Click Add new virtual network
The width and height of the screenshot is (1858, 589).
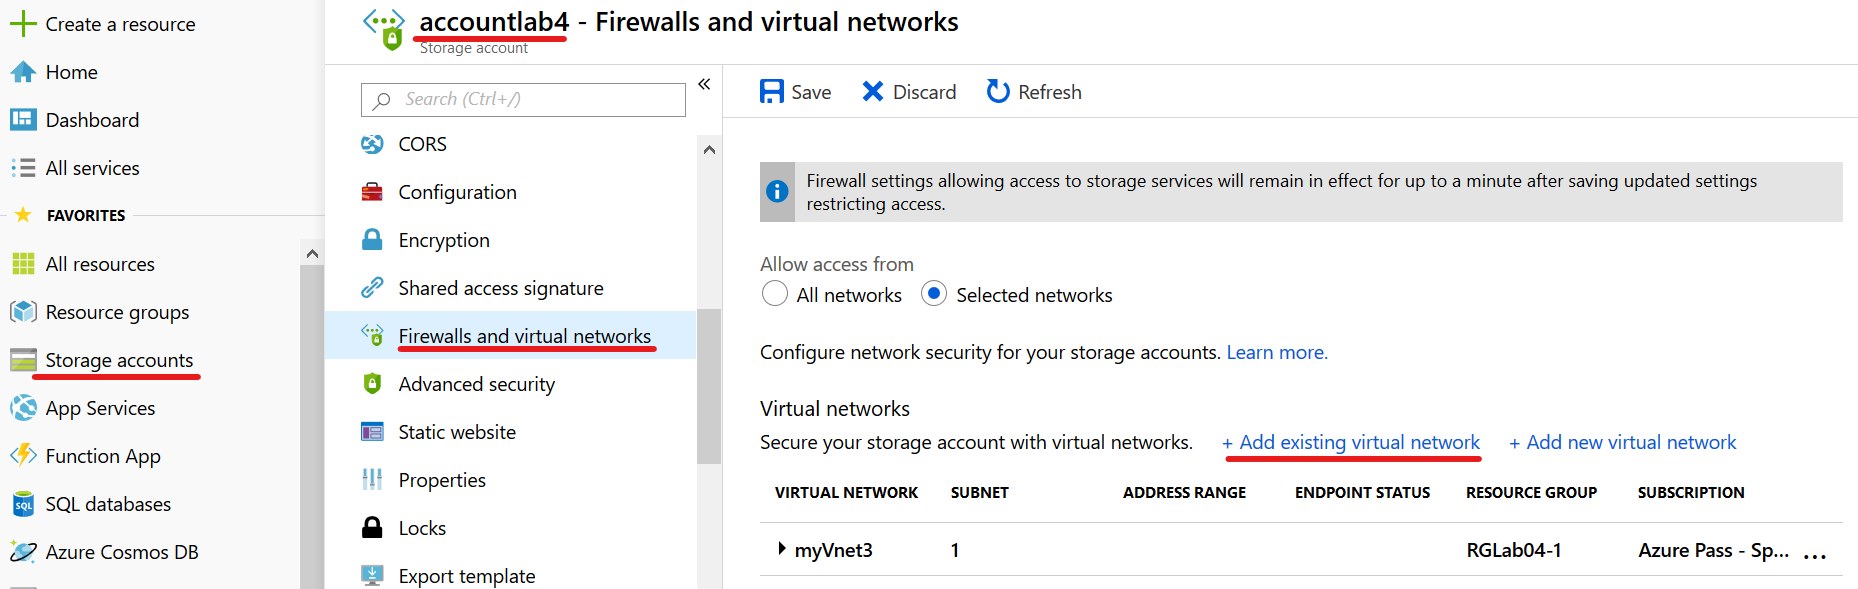pos(1623,442)
